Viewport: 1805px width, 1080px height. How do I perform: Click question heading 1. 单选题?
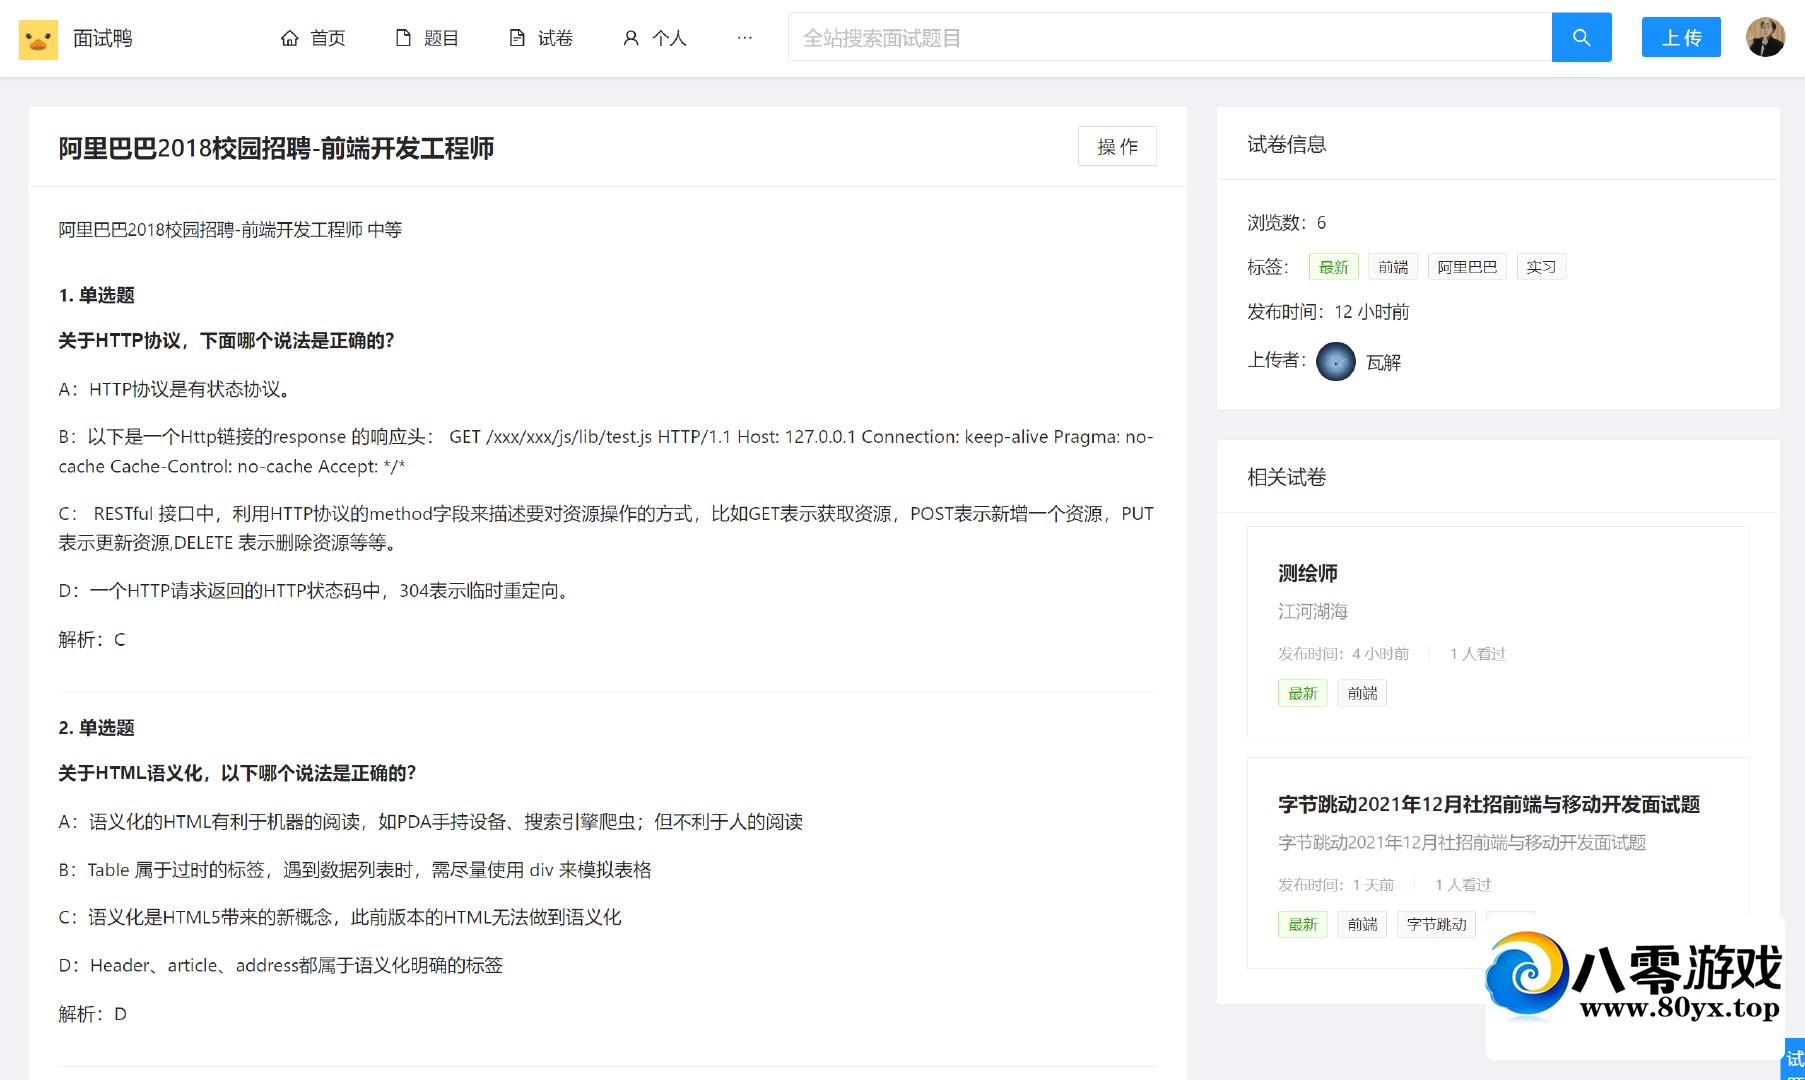96,295
